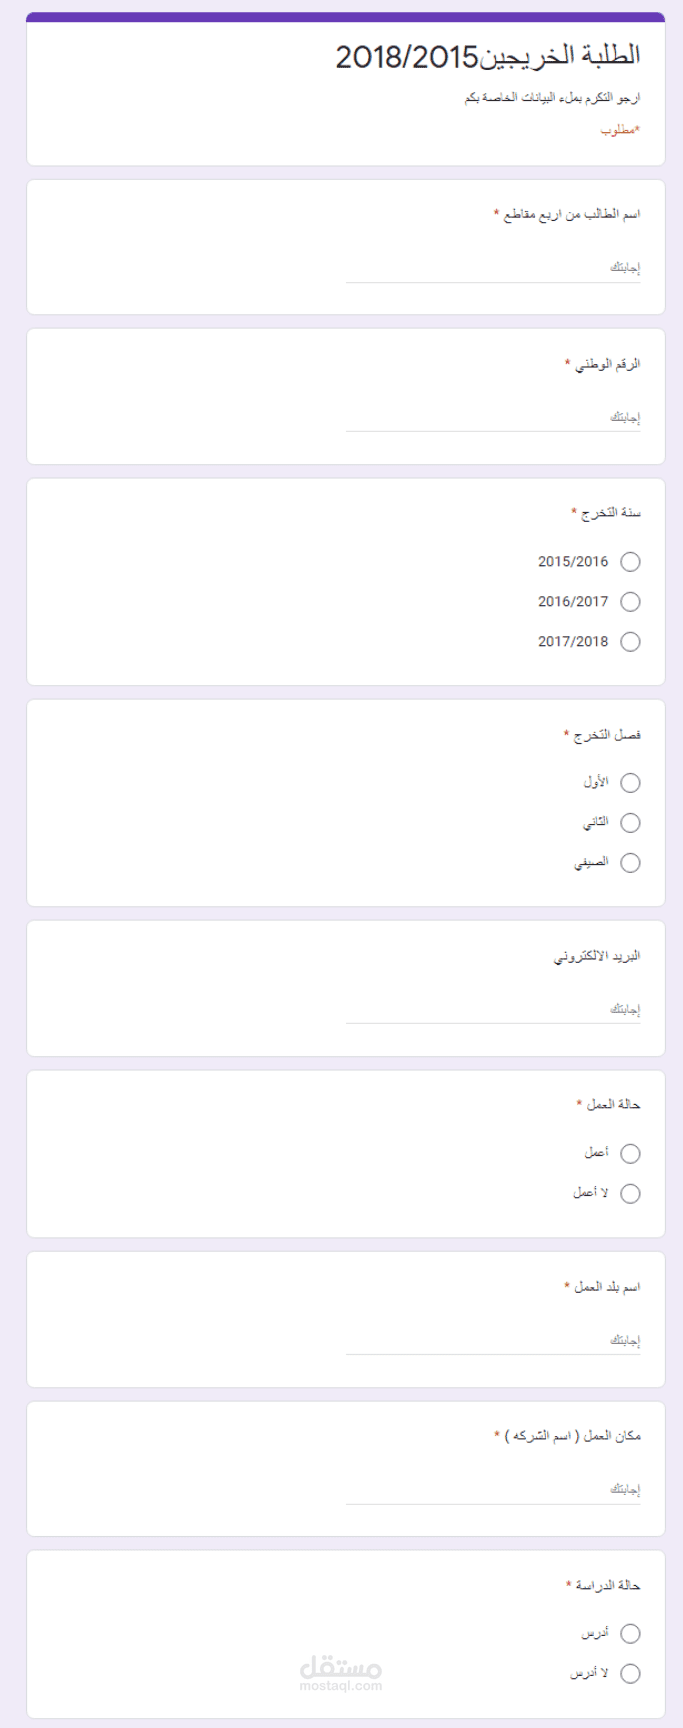Click the company name (مكان العمل) answer field
The height and width of the screenshot is (1728, 683).
[x=493, y=1490]
